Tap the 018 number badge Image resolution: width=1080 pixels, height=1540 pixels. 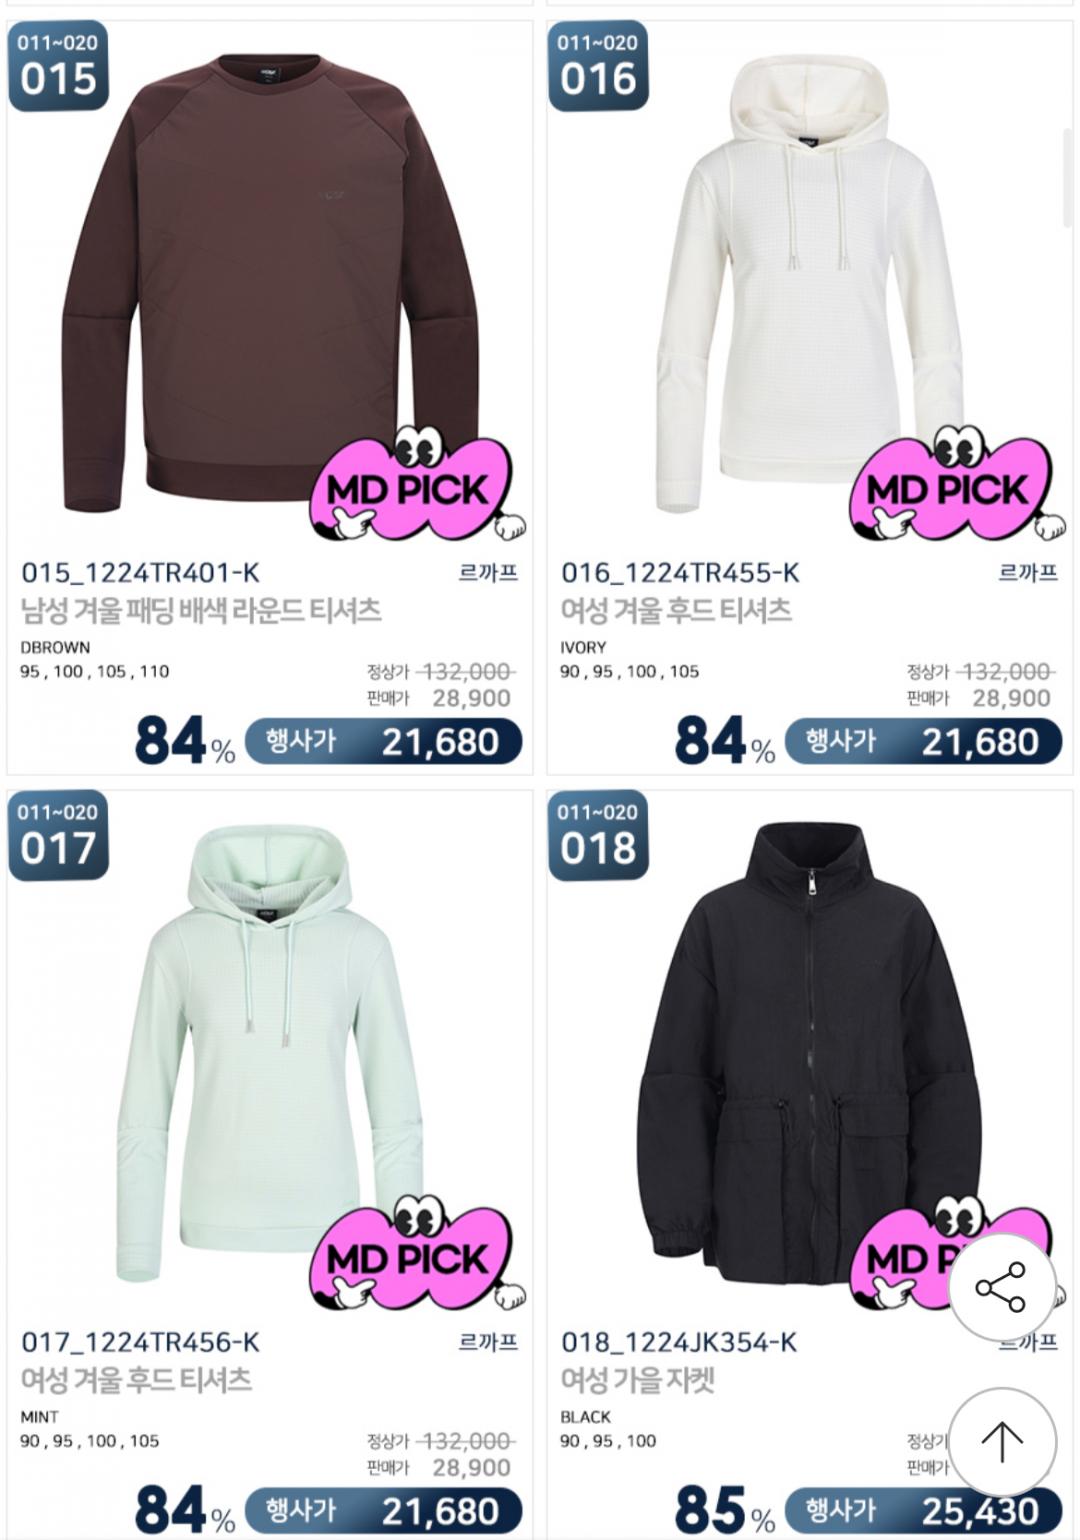(x=598, y=836)
